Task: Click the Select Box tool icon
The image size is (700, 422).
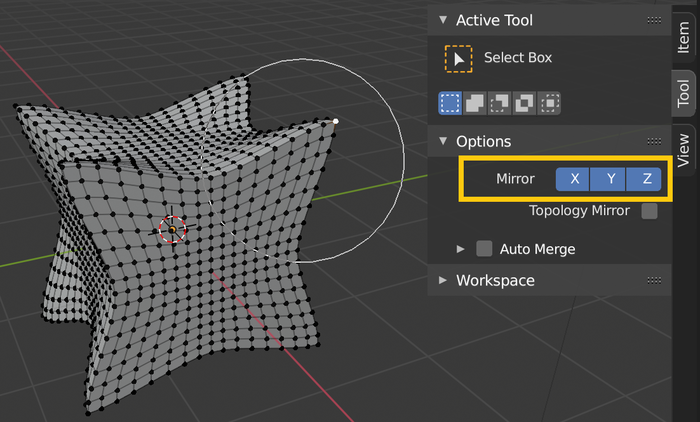Action: point(458,58)
